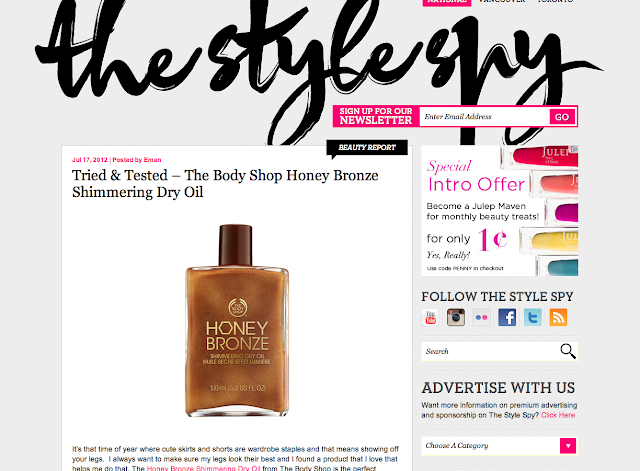
Task: Subscribe using the orange RSS feed icon
Action: tap(558, 318)
